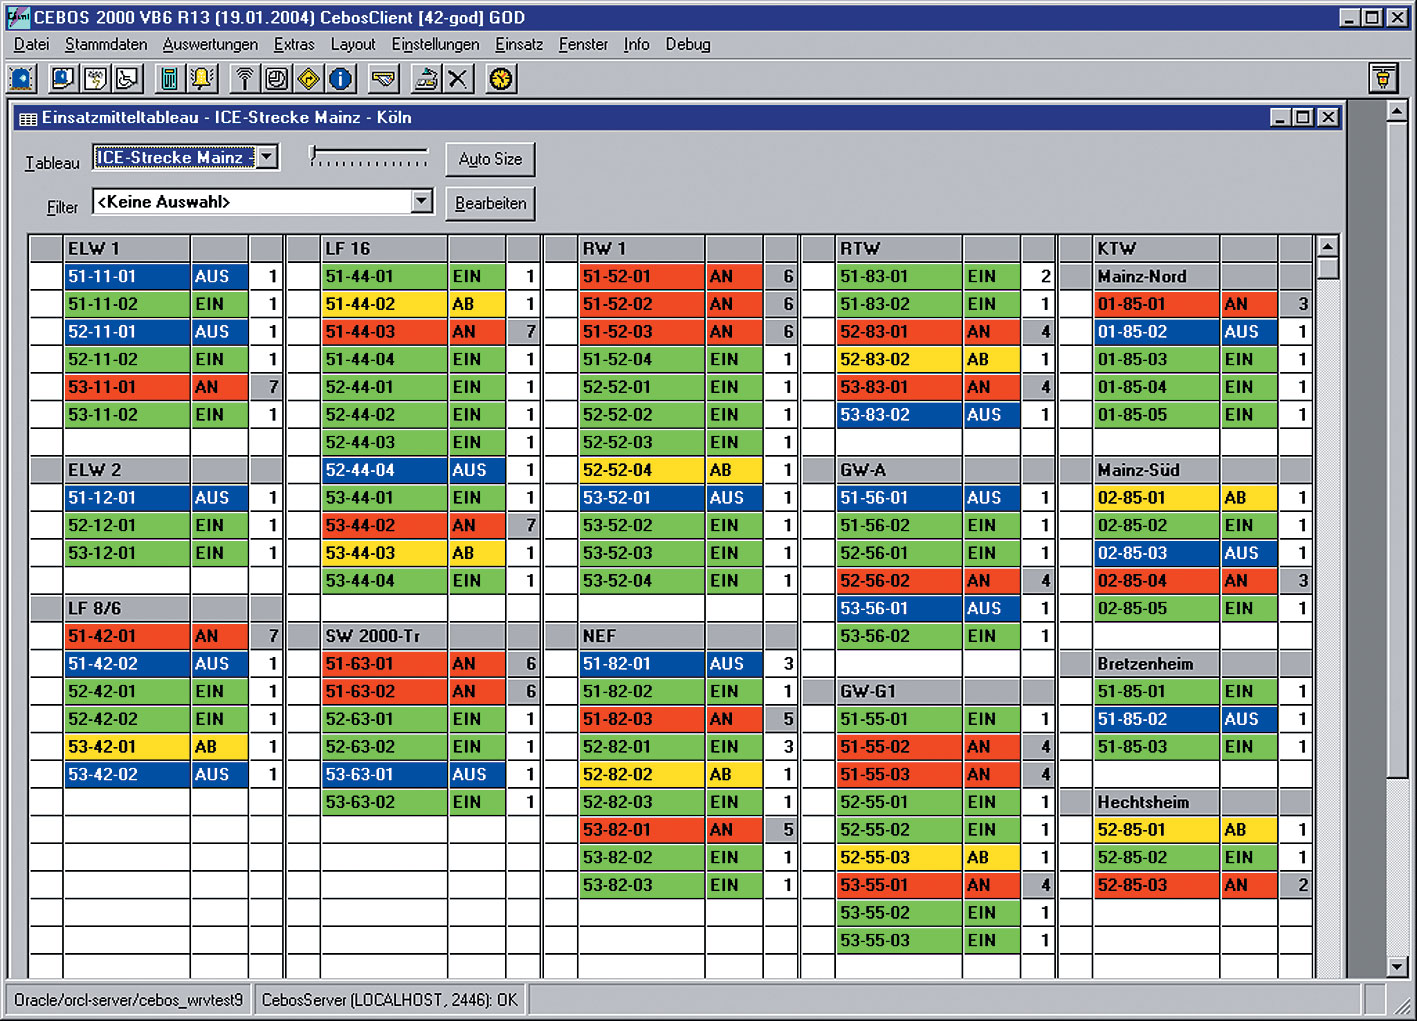This screenshot has width=1417, height=1021.
Task: Click the radio antenna toolbar icon
Action: 245,78
